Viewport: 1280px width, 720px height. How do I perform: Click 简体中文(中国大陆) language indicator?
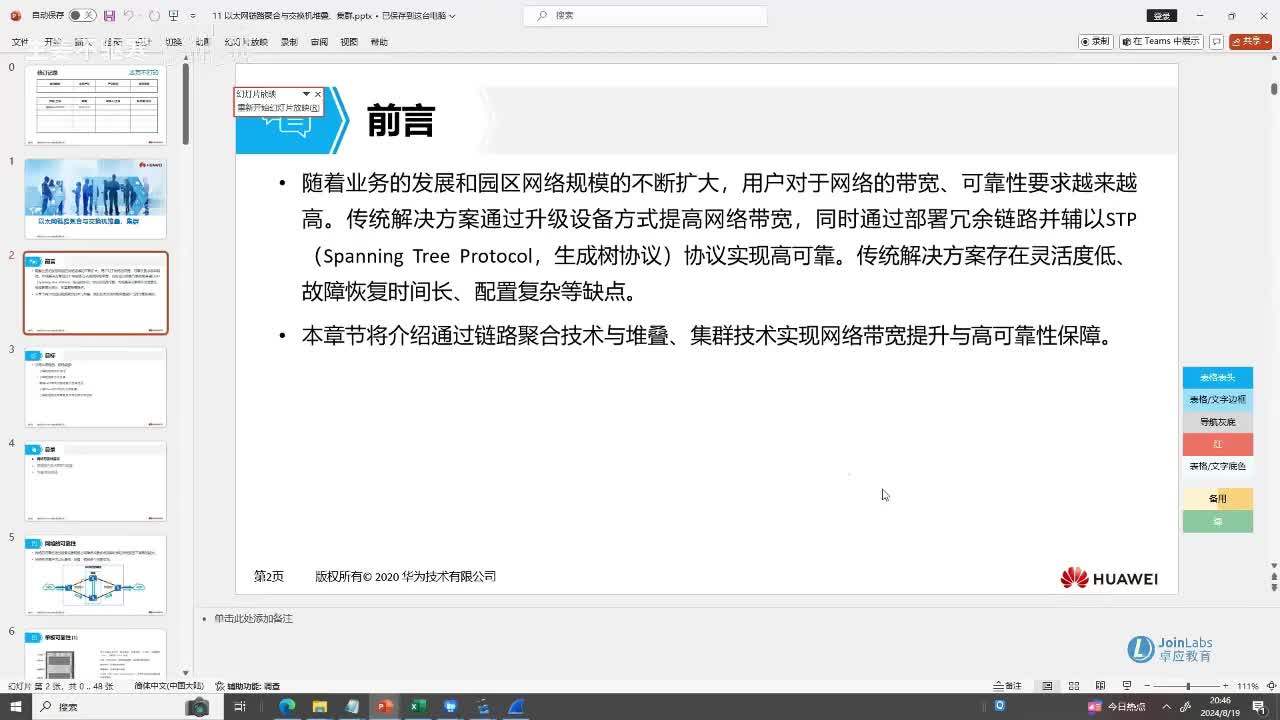point(169,686)
